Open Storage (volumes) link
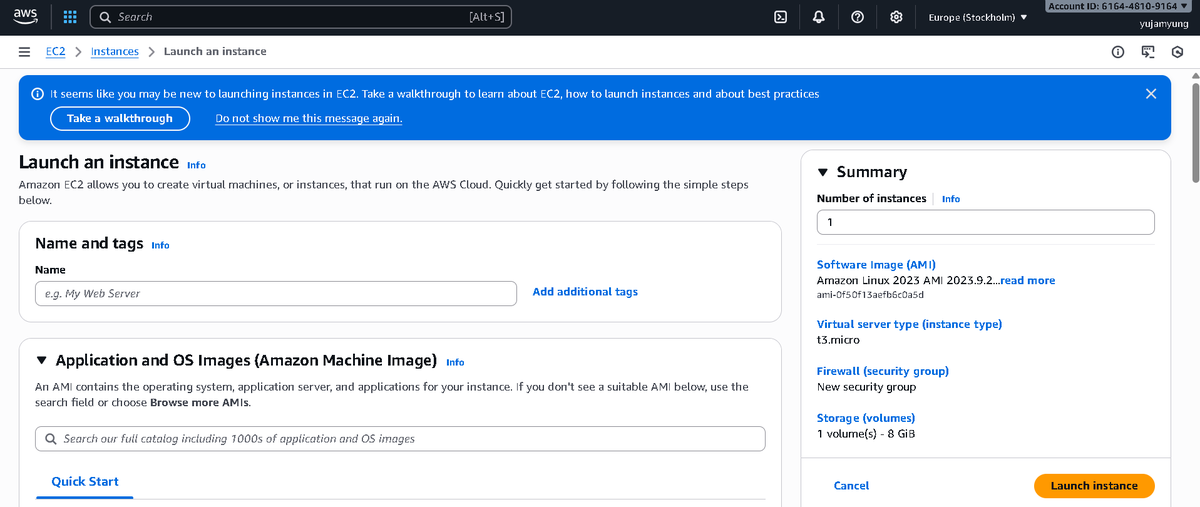This screenshot has width=1200, height=507. coord(866,418)
